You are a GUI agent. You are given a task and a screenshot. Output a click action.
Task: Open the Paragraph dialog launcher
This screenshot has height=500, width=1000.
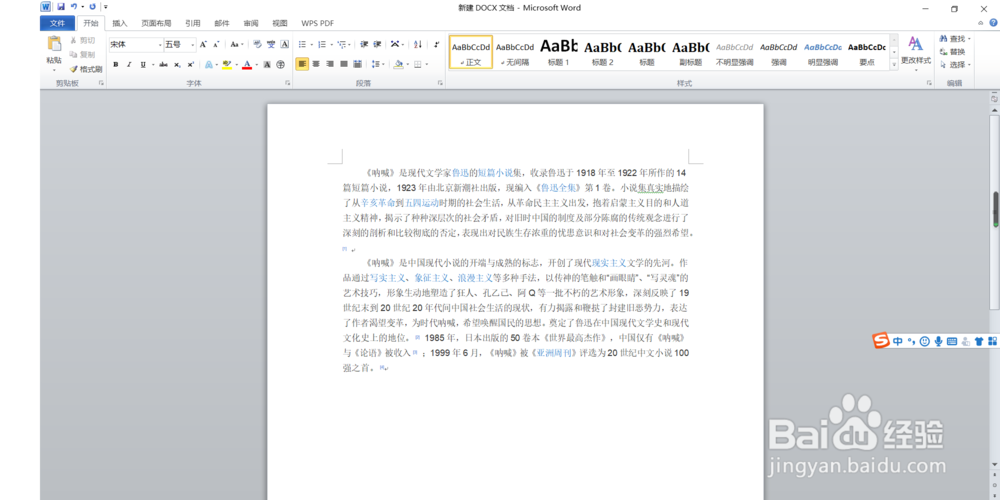(x=440, y=83)
